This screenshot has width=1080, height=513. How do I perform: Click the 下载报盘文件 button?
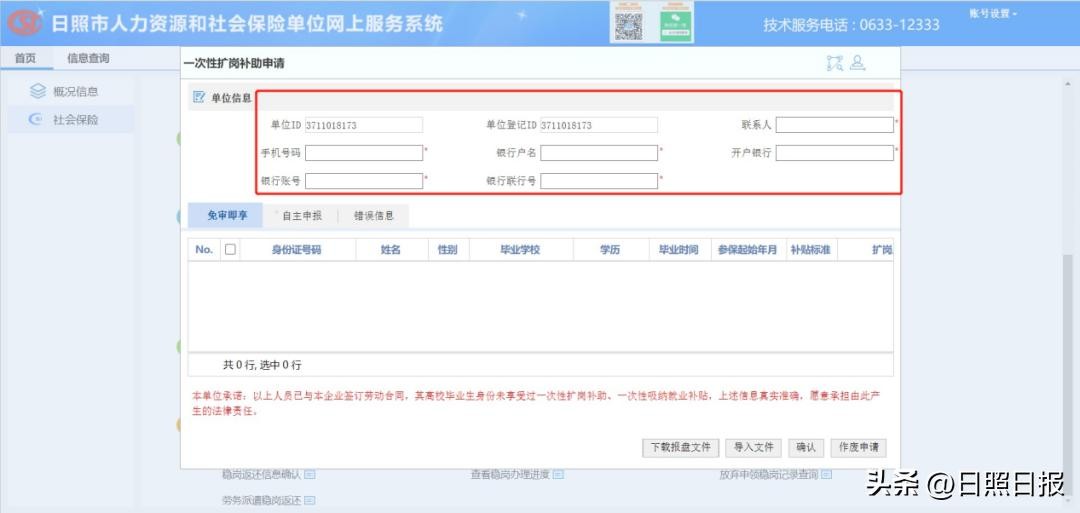[680, 447]
